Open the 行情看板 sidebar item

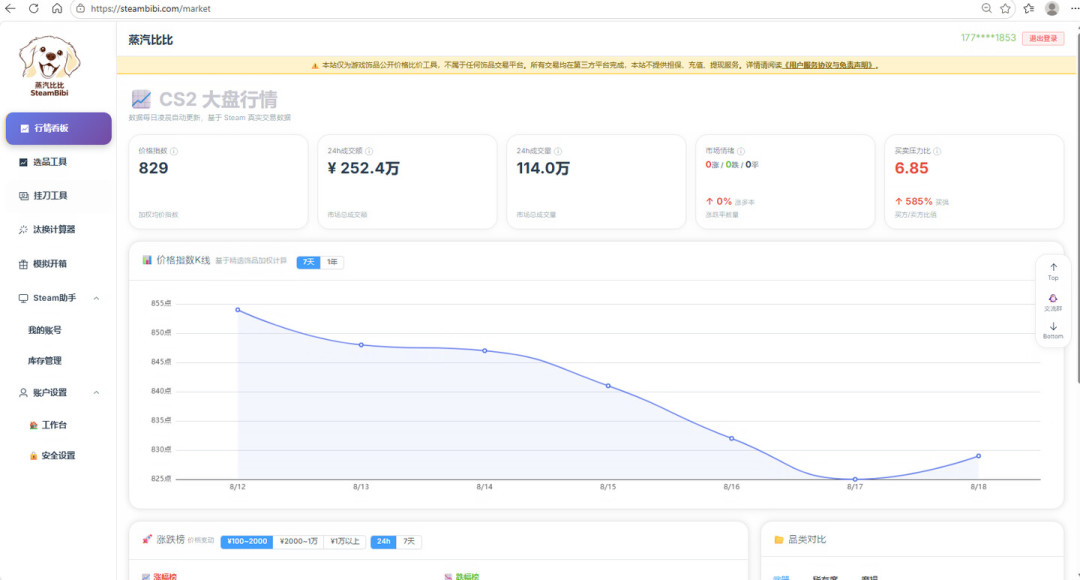point(59,128)
